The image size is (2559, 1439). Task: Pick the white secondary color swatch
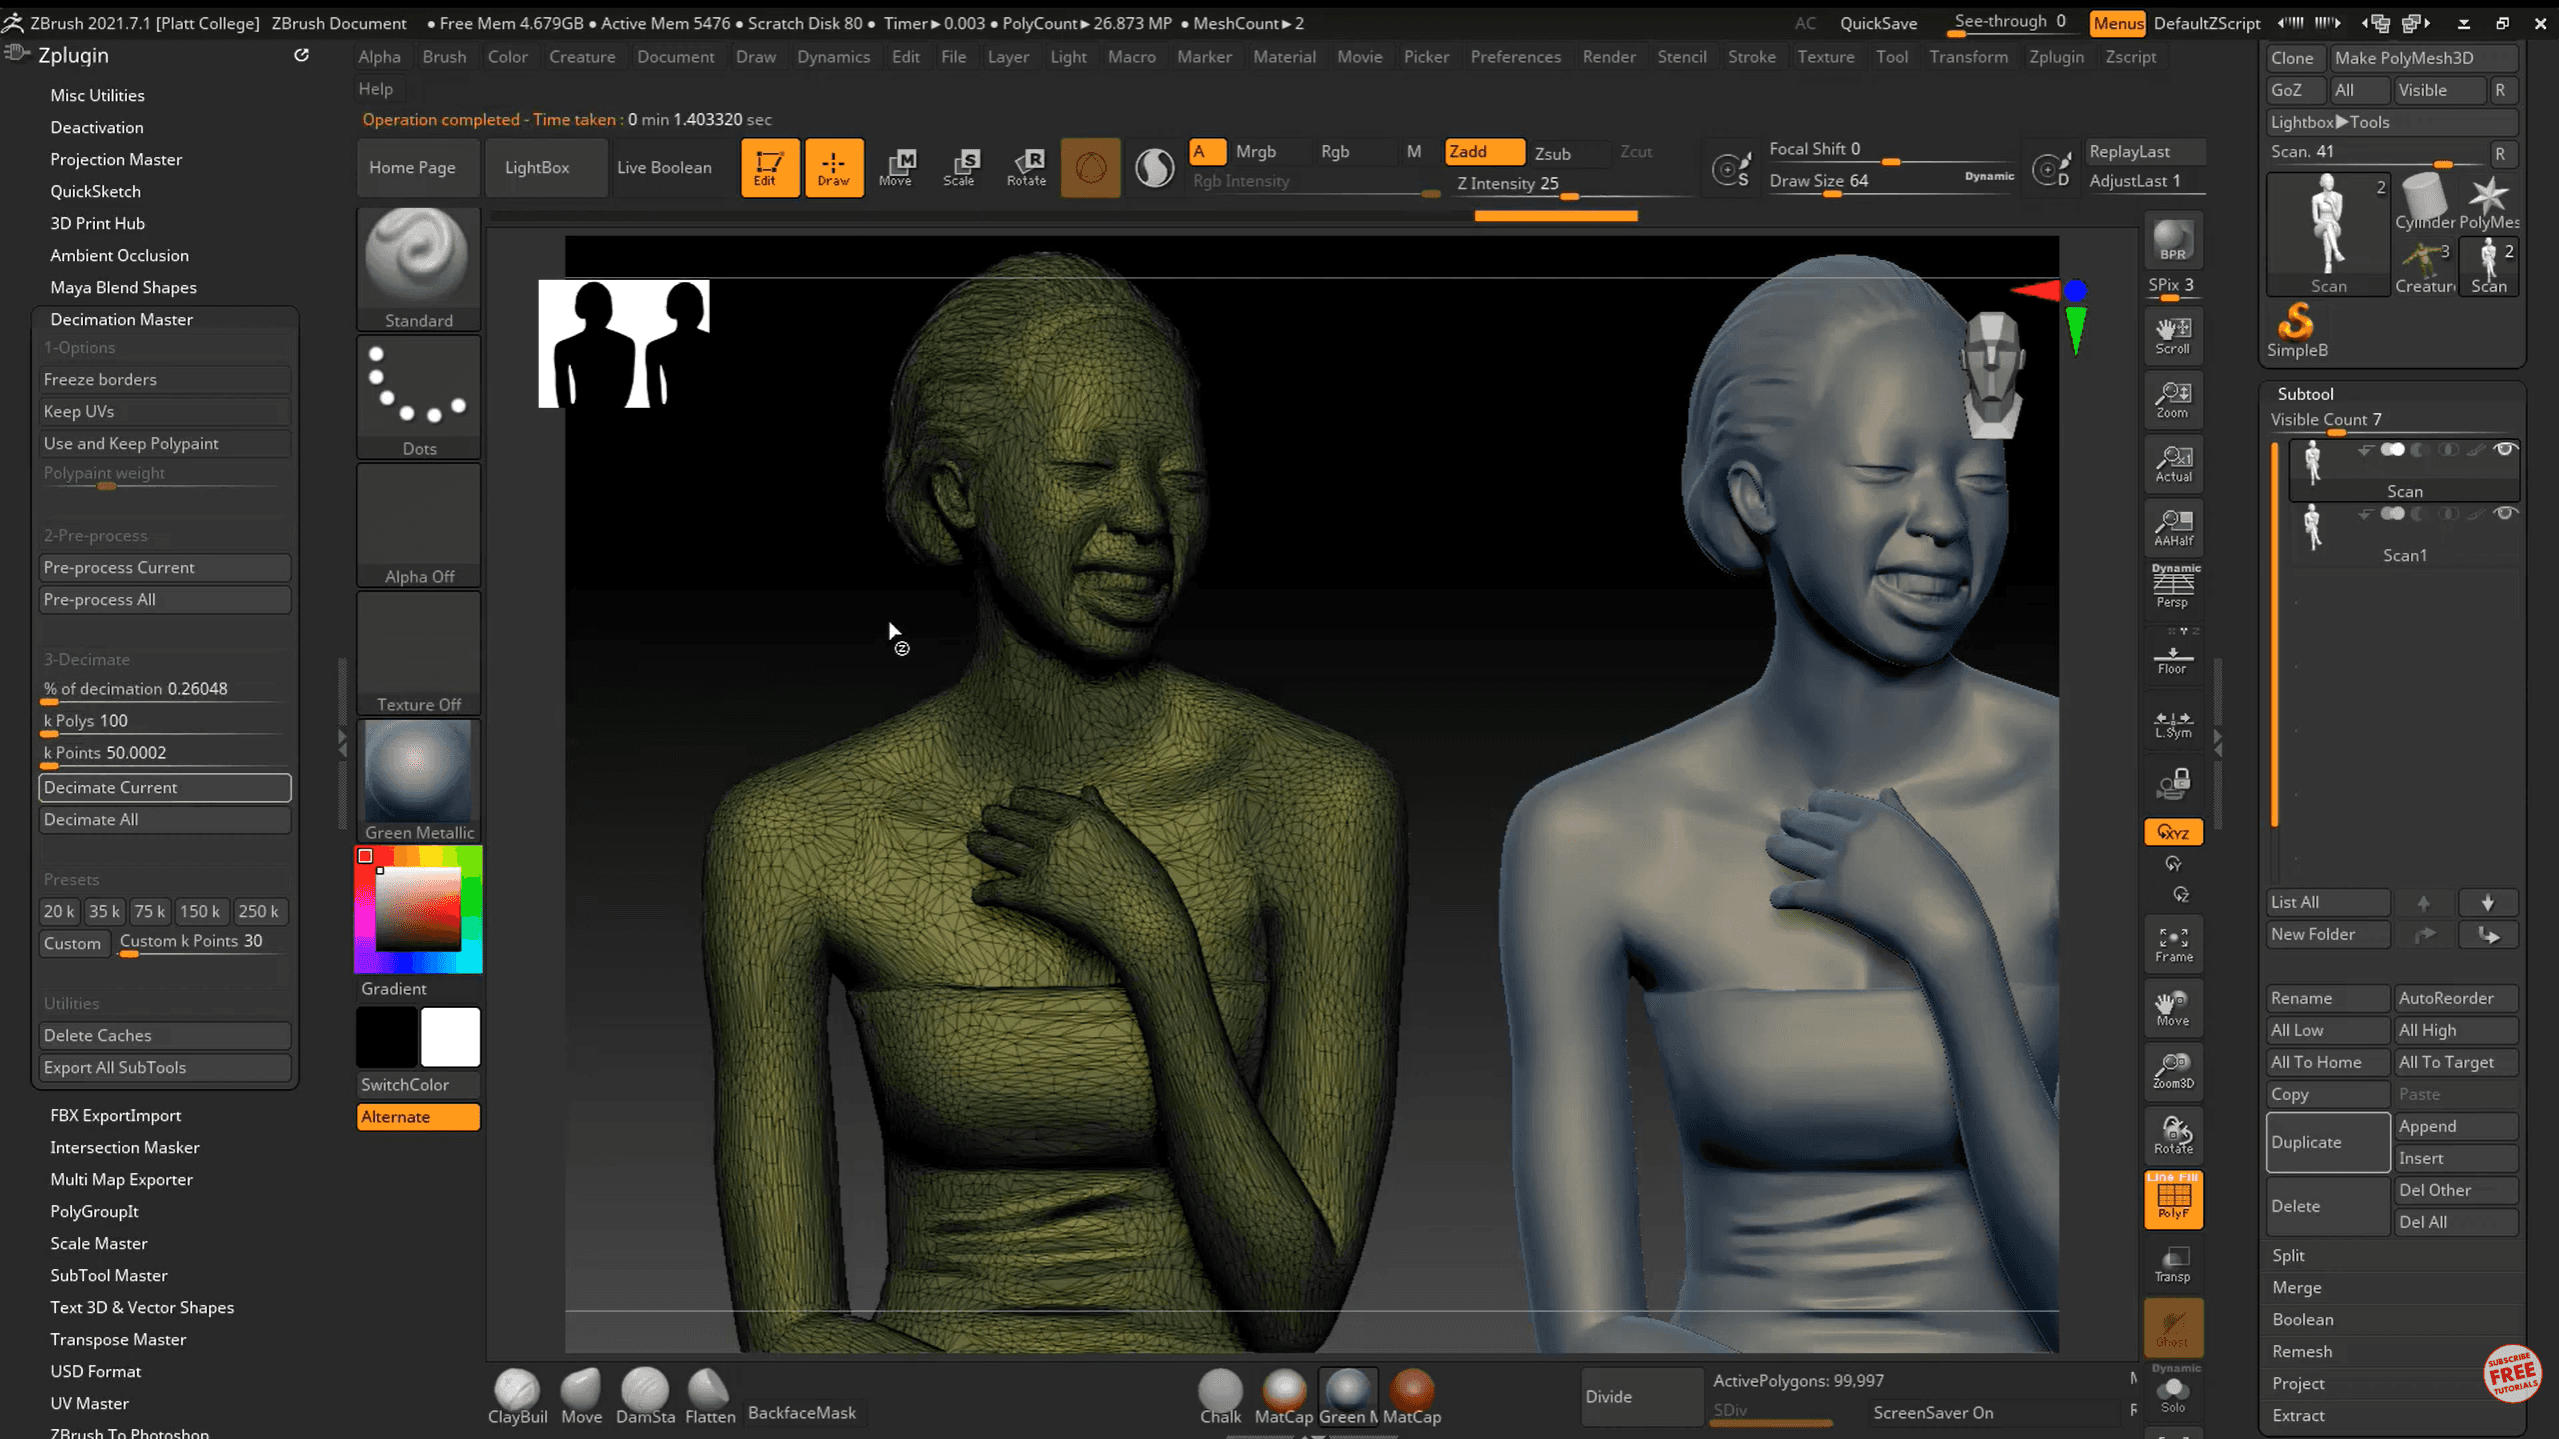click(x=450, y=1037)
